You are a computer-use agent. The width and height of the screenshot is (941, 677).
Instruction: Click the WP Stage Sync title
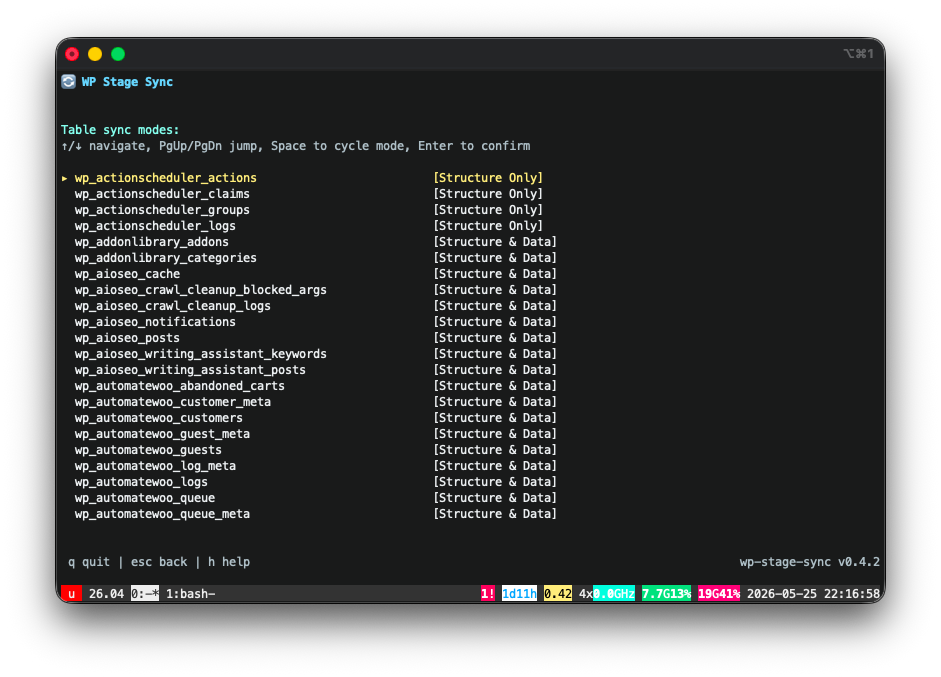pyautogui.click(x=127, y=82)
